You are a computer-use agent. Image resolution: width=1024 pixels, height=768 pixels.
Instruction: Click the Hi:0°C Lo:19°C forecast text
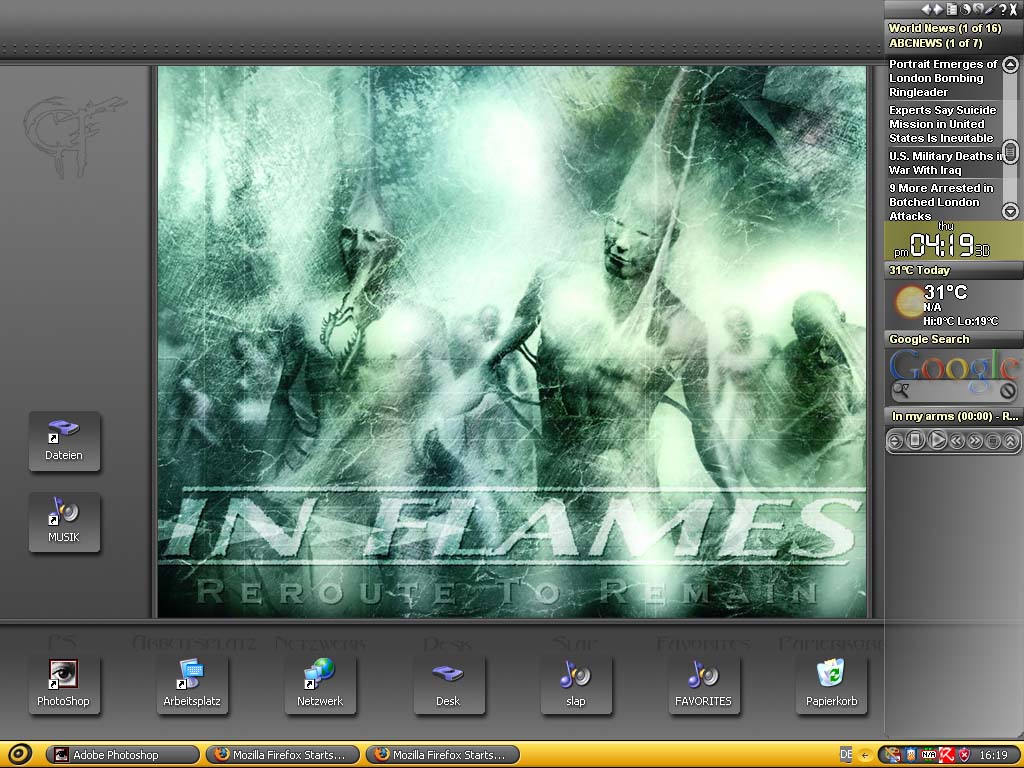coord(960,321)
